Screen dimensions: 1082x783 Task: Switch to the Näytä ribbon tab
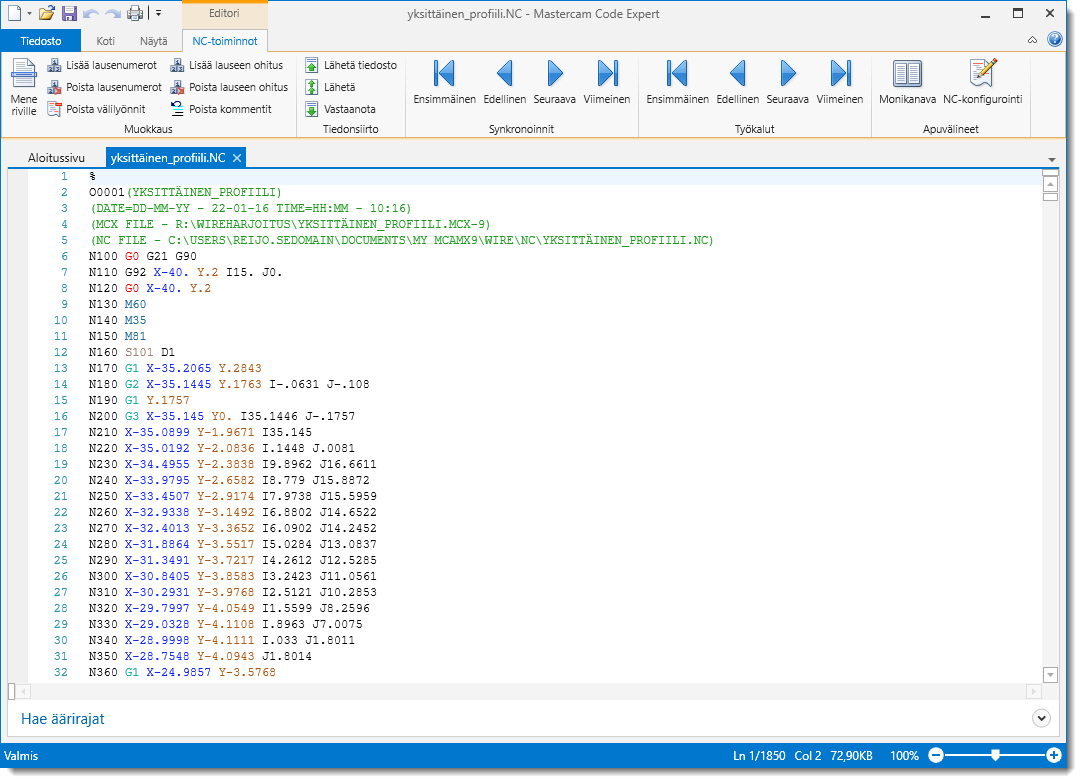pyautogui.click(x=153, y=41)
